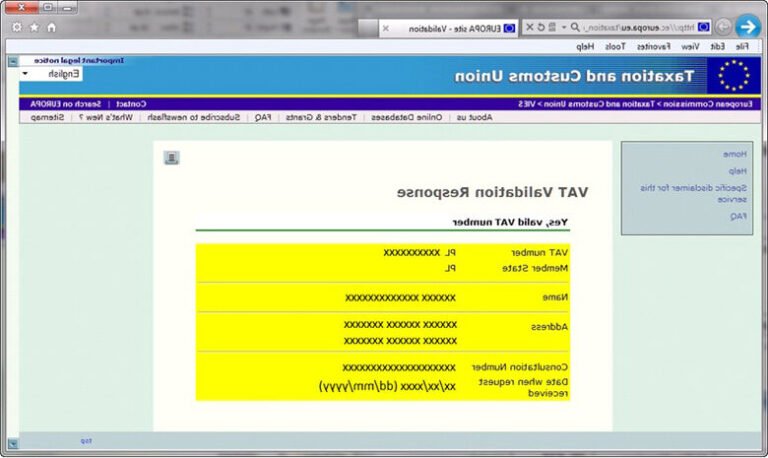Click the xx/xx/xxxx (dd/mm/yyyy) date value
Image resolution: width=768 pixels, height=458 pixels.
pos(387,386)
